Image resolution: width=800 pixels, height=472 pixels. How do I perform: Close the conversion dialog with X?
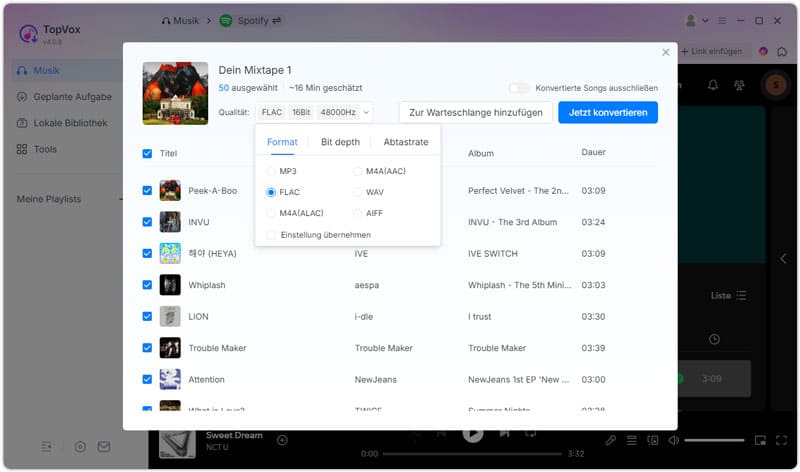(x=666, y=52)
